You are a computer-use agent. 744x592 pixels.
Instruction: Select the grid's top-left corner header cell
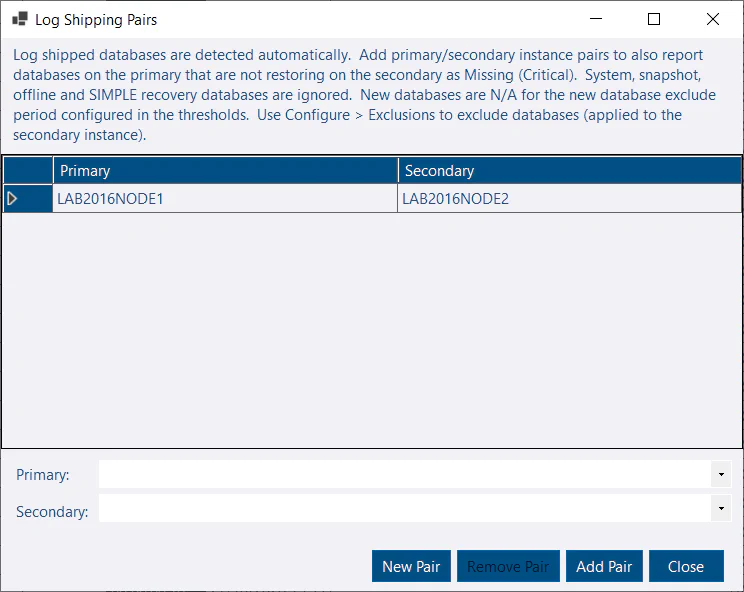(x=28, y=171)
